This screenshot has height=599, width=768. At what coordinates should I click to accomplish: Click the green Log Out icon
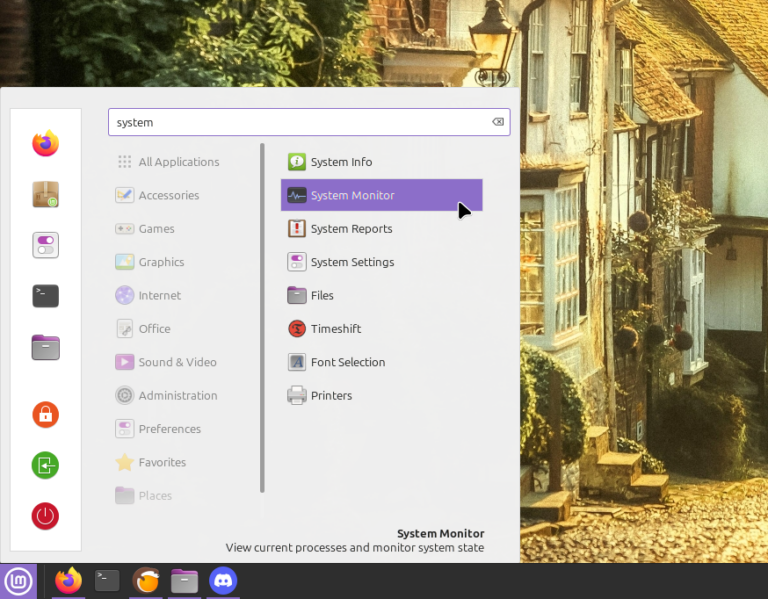[46, 465]
